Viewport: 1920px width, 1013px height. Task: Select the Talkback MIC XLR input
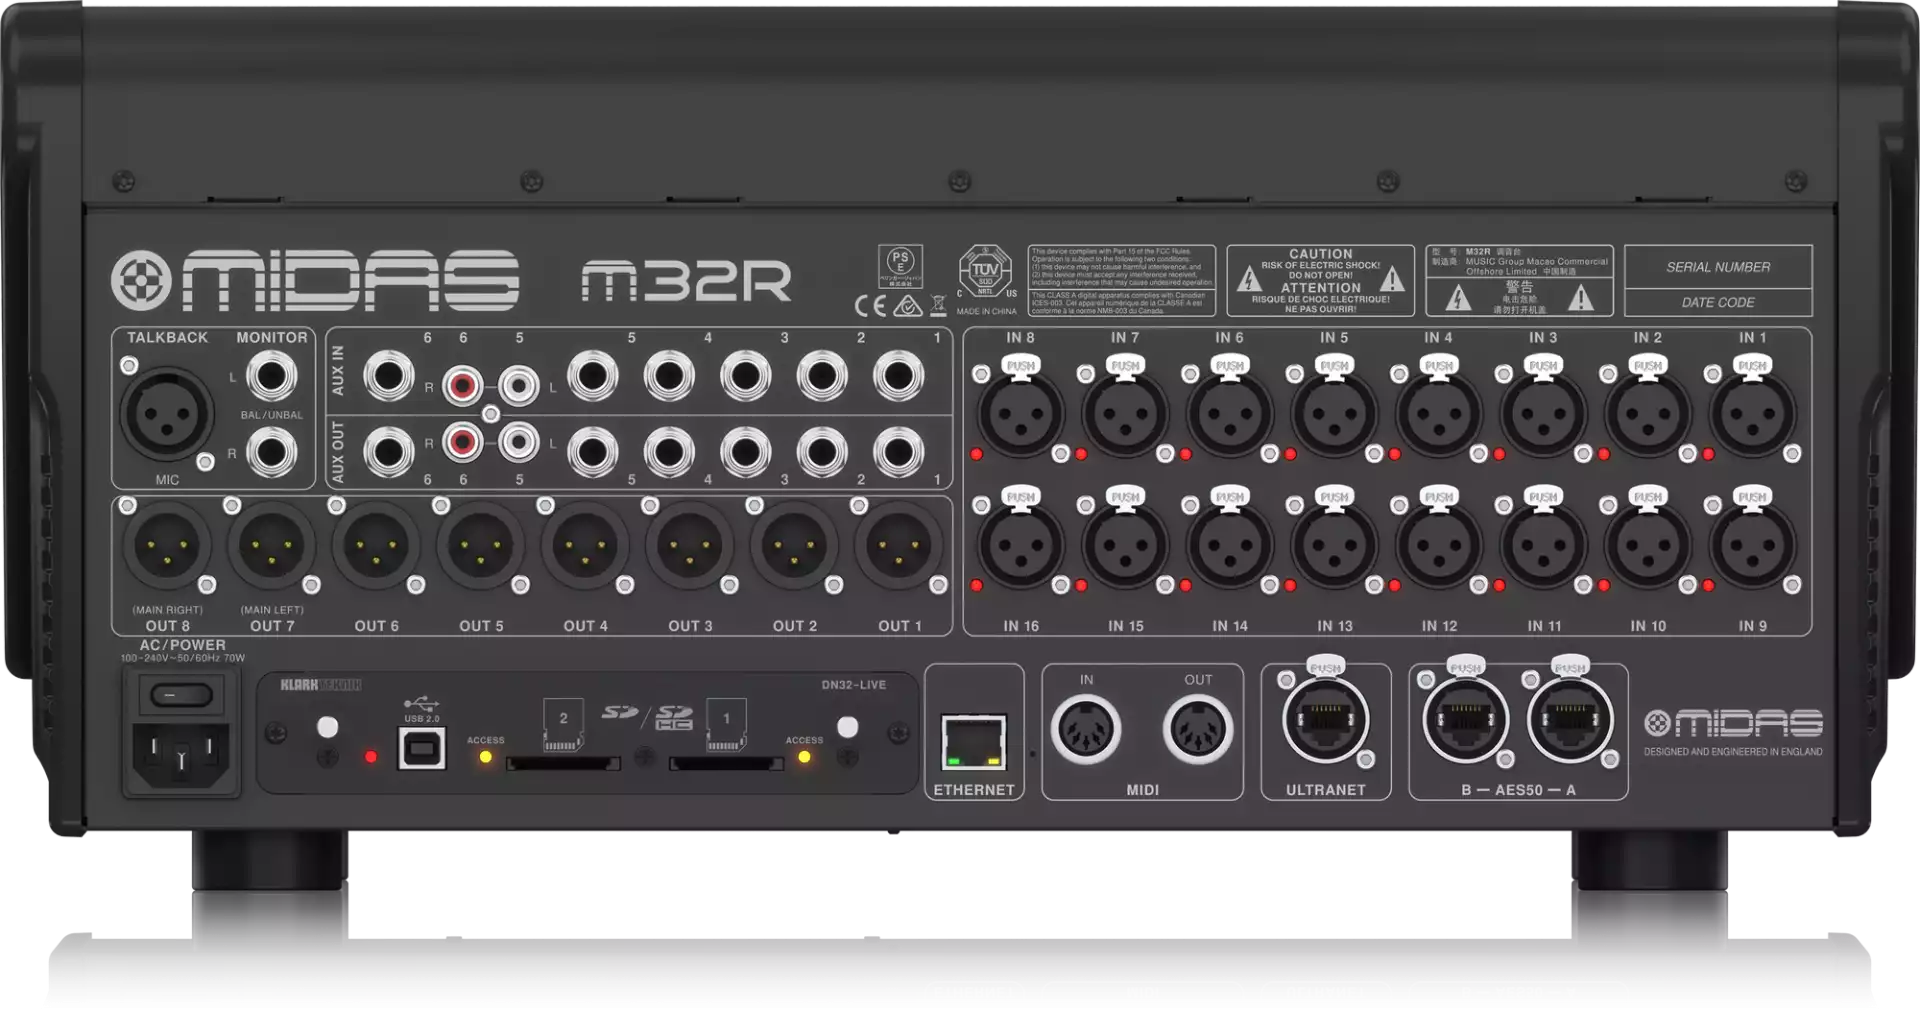(166, 414)
